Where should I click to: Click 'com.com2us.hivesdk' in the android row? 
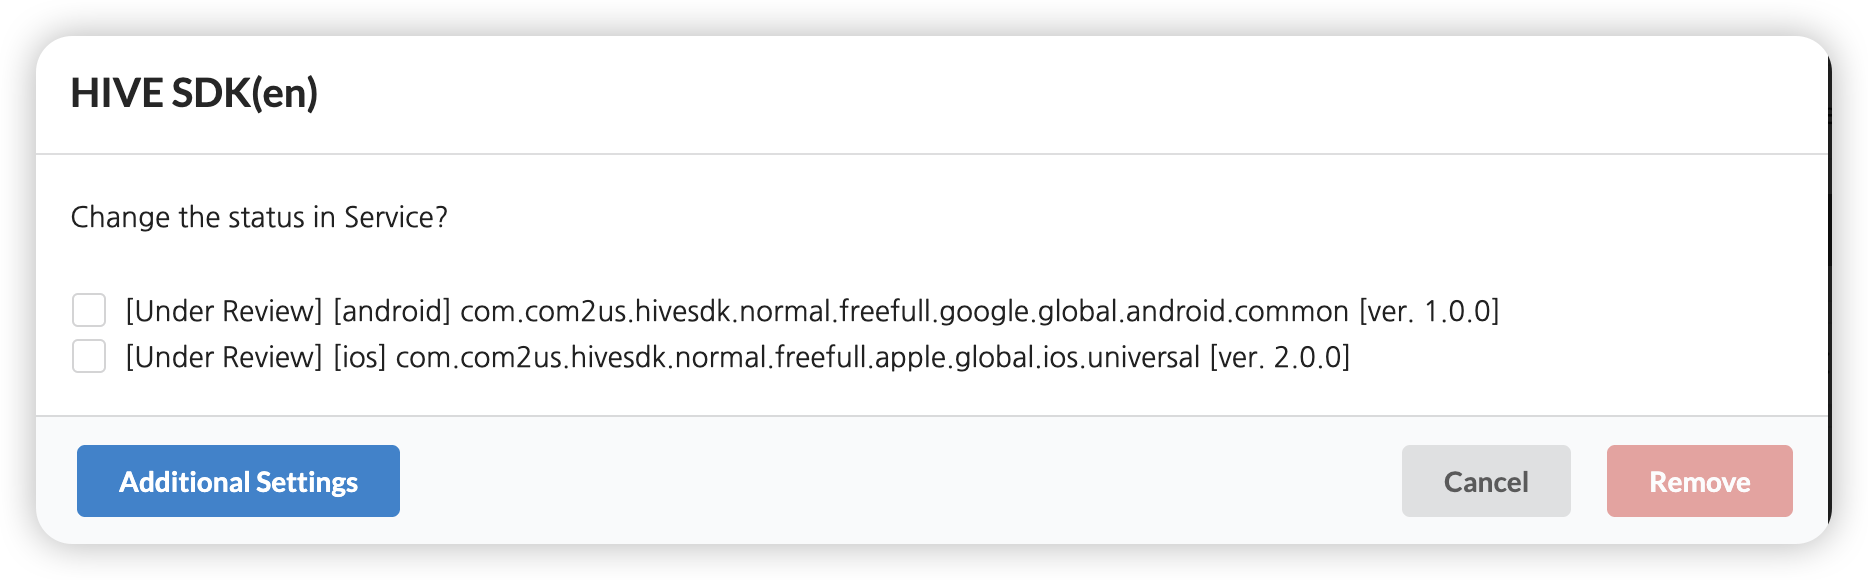pos(596,311)
